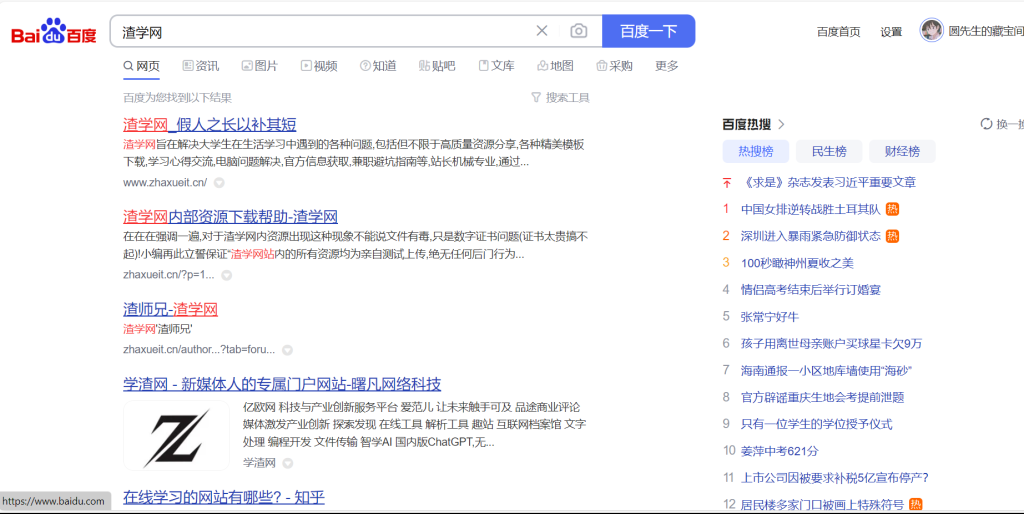Open result 渣学网内部资源下载帮助-渣学网
The height and width of the screenshot is (514, 1024).
[x=231, y=216]
